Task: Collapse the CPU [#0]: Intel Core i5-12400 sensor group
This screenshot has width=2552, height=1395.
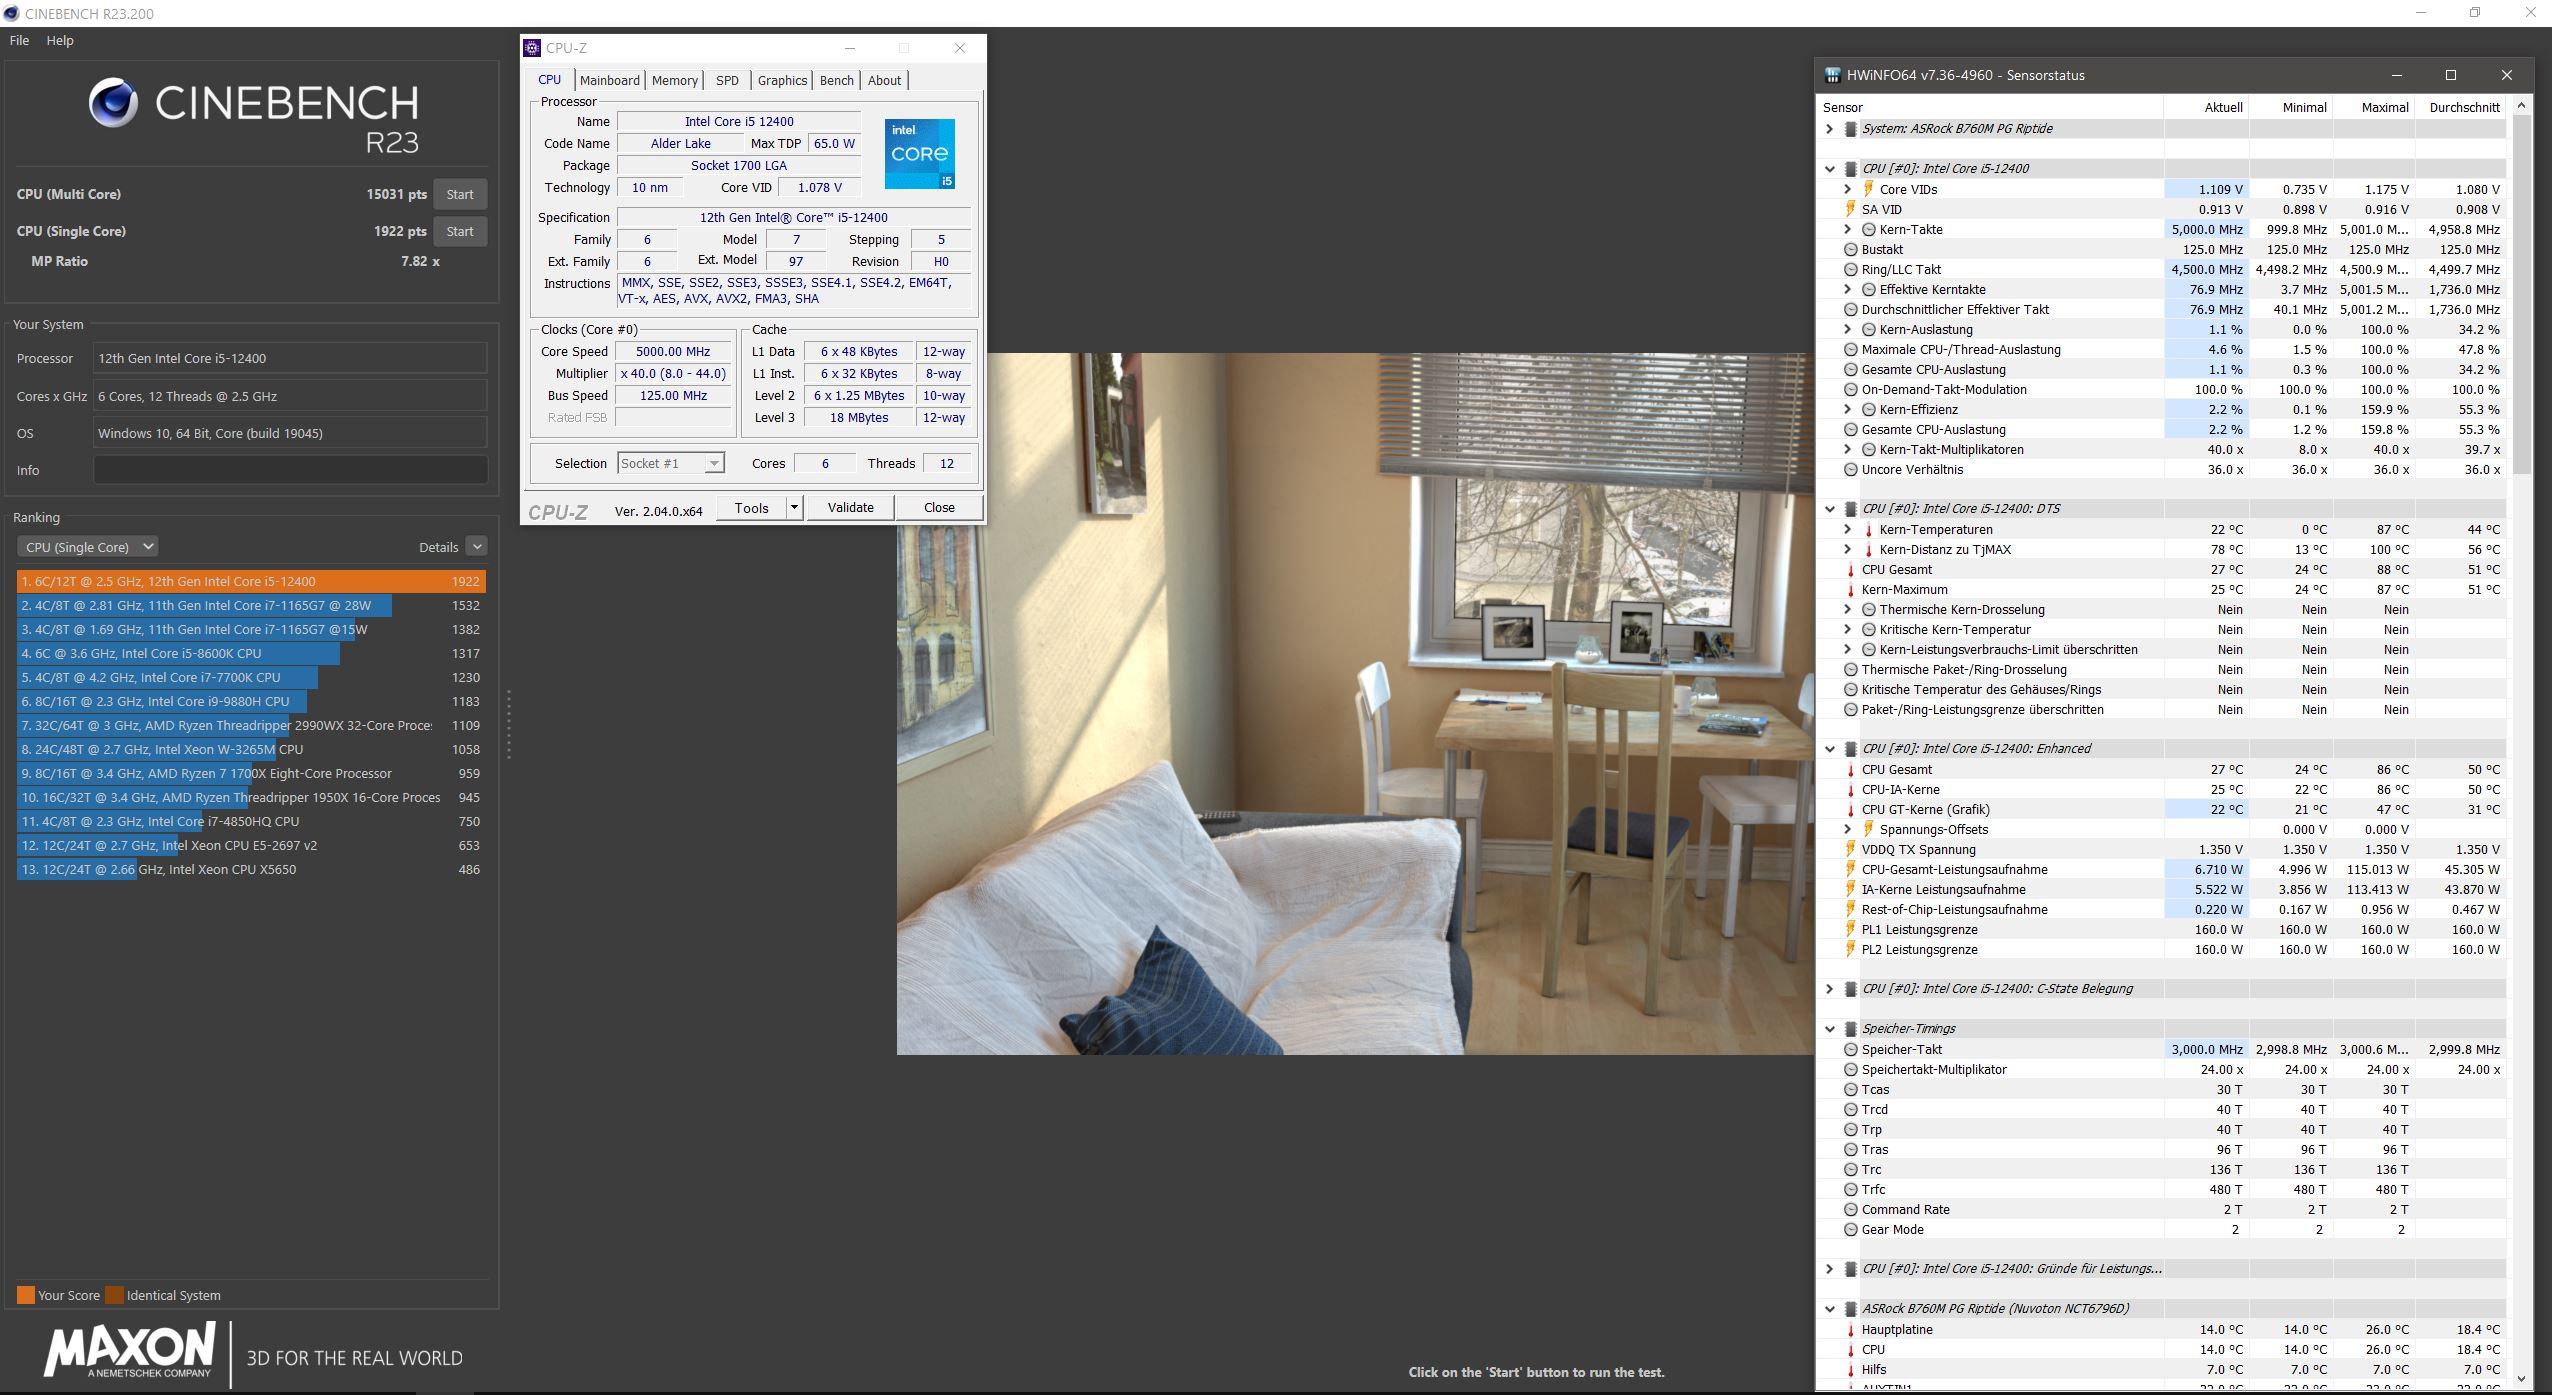Action: [1829, 169]
